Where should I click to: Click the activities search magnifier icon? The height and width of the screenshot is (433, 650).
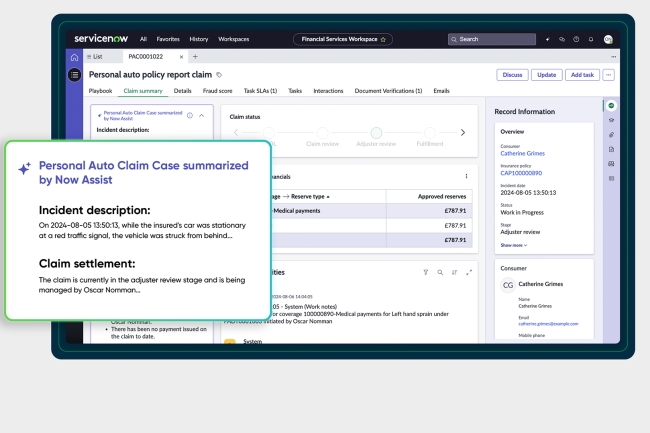pyautogui.click(x=440, y=271)
